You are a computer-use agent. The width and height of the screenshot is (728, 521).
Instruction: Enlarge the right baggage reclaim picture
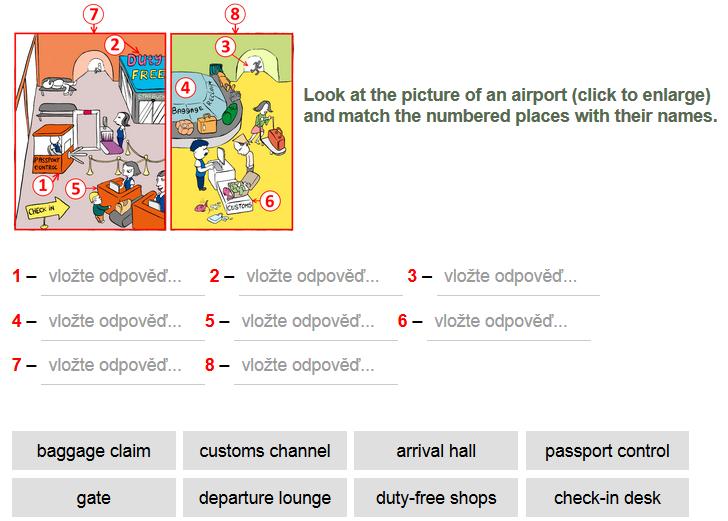pyautogui.click(x=232, y=131)
